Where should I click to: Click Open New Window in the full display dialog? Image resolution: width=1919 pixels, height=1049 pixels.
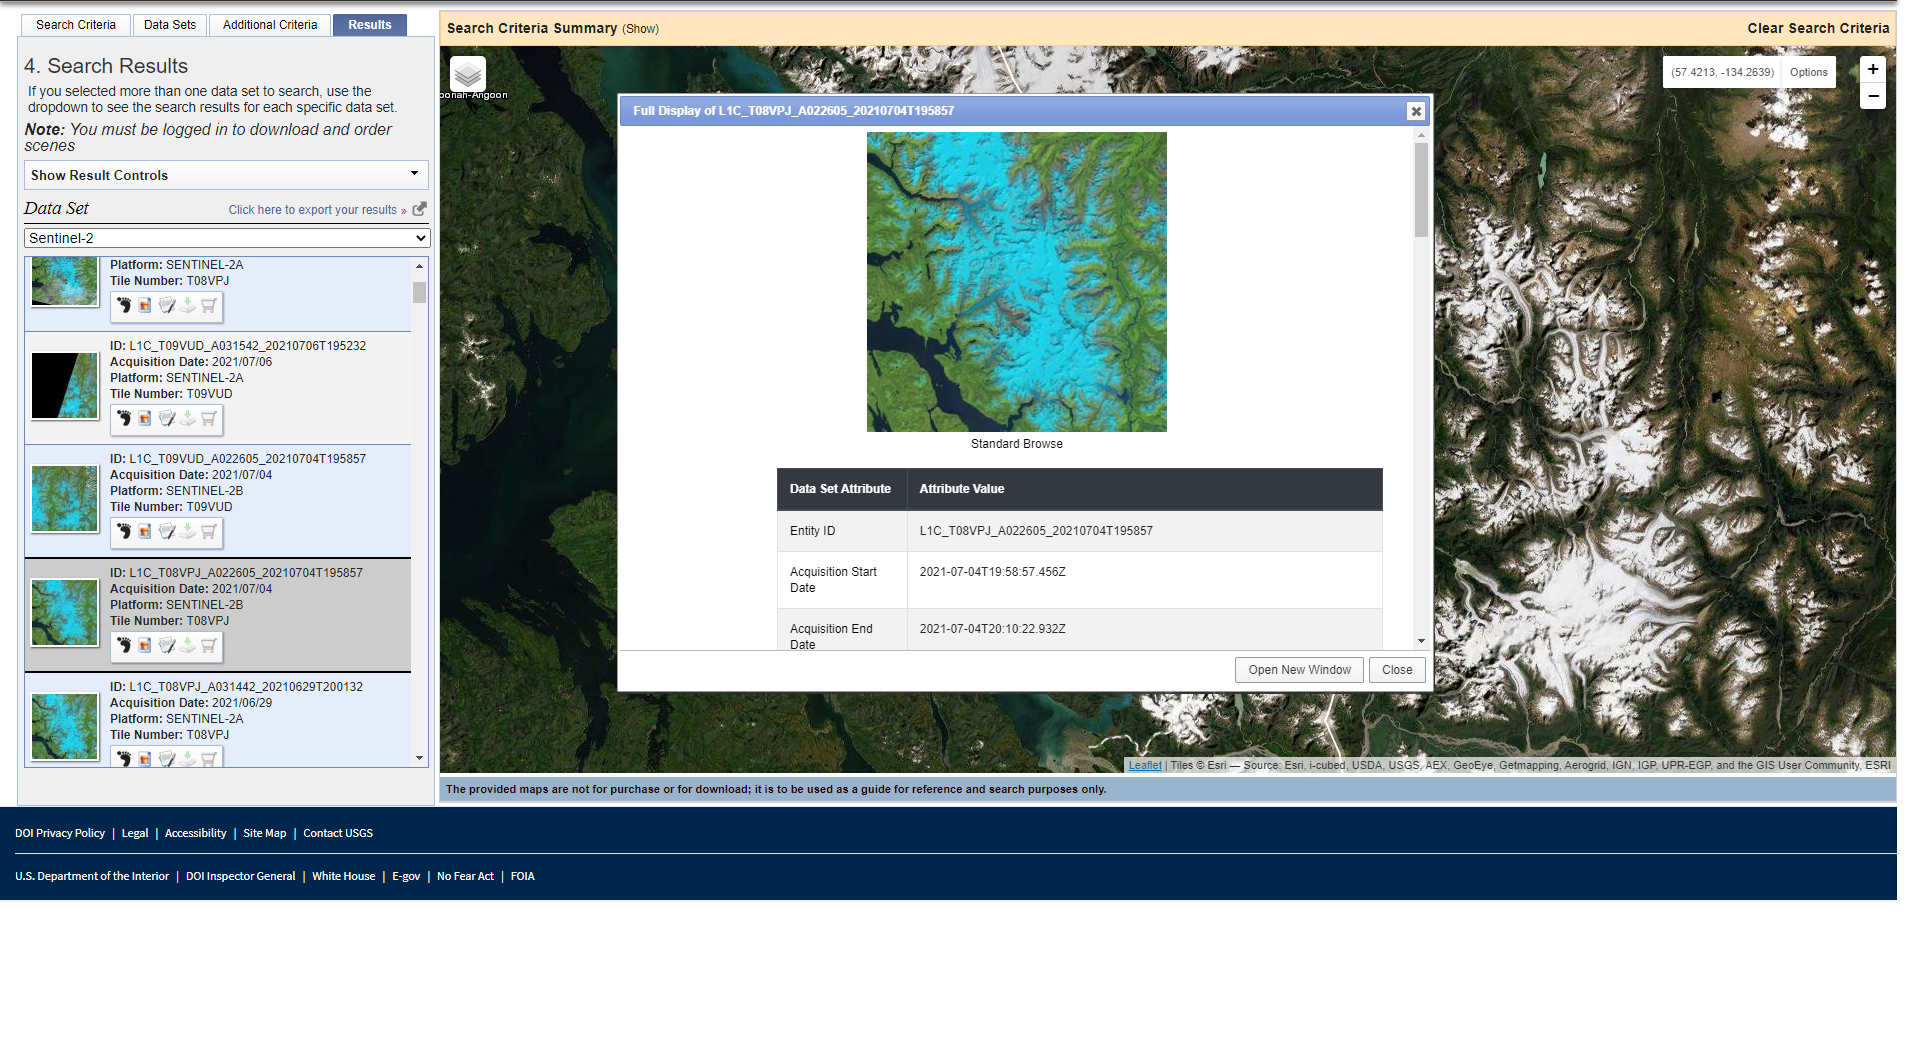1298,669
